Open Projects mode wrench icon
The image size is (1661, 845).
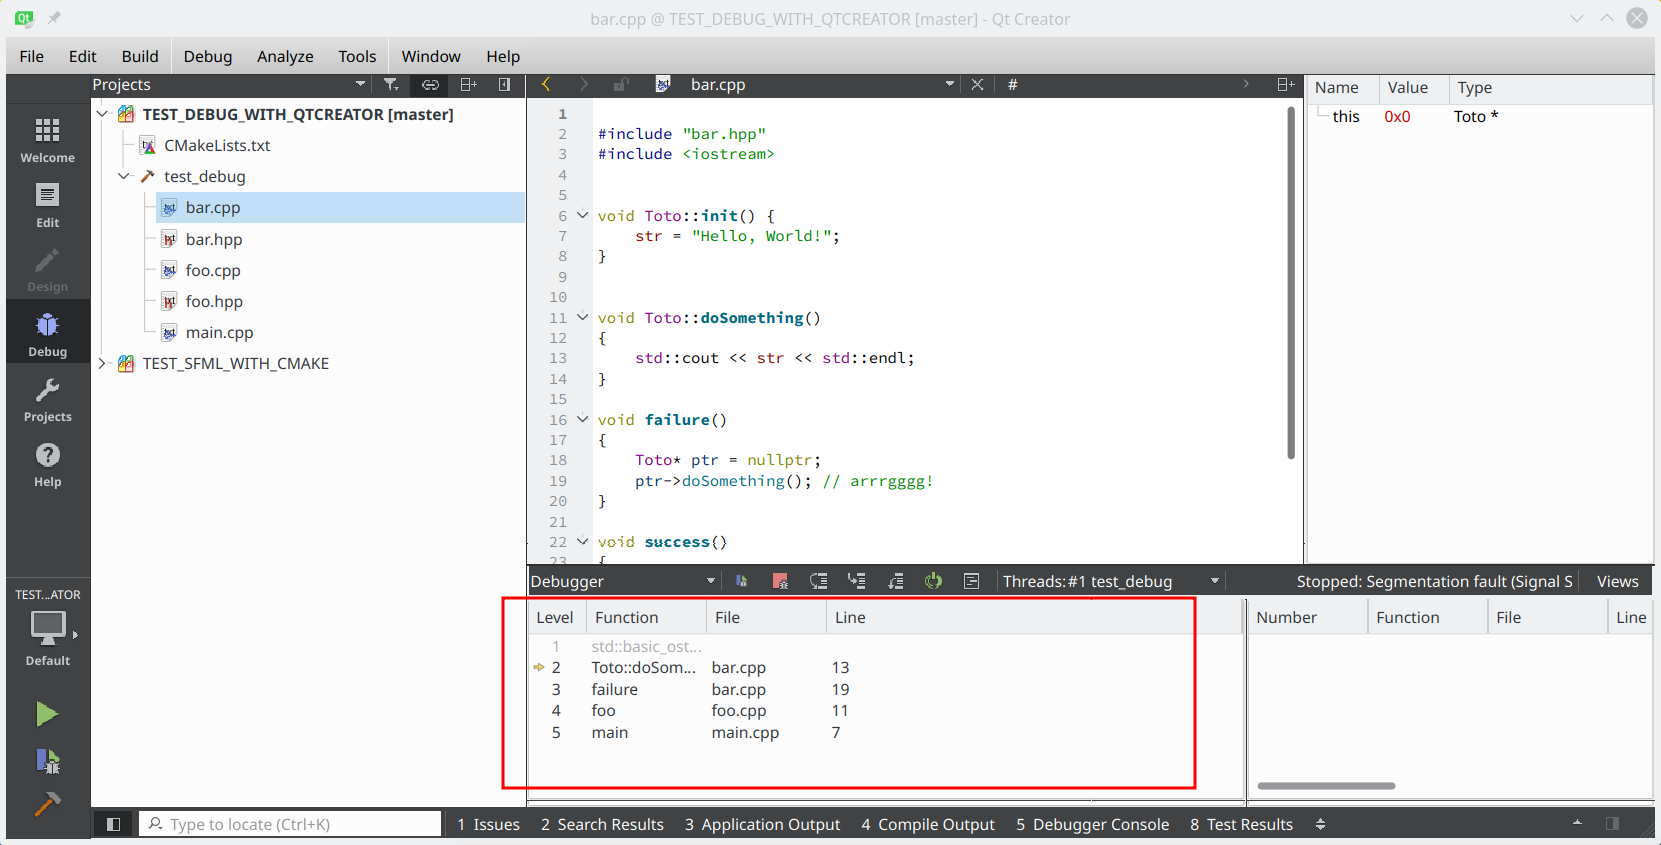(47, 400)
